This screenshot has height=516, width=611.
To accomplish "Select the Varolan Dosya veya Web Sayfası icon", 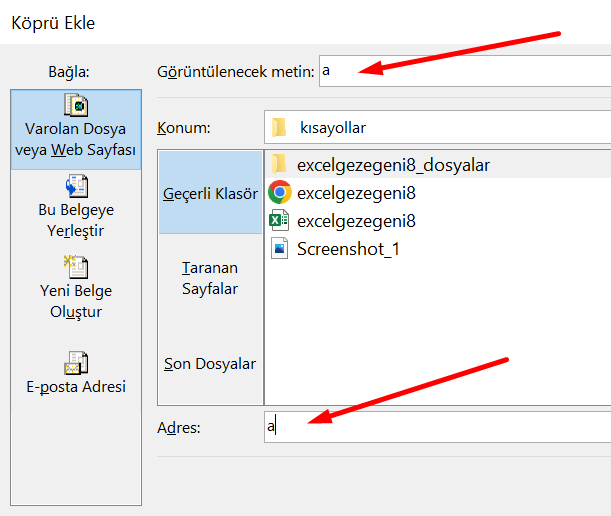I will (76, 105).
